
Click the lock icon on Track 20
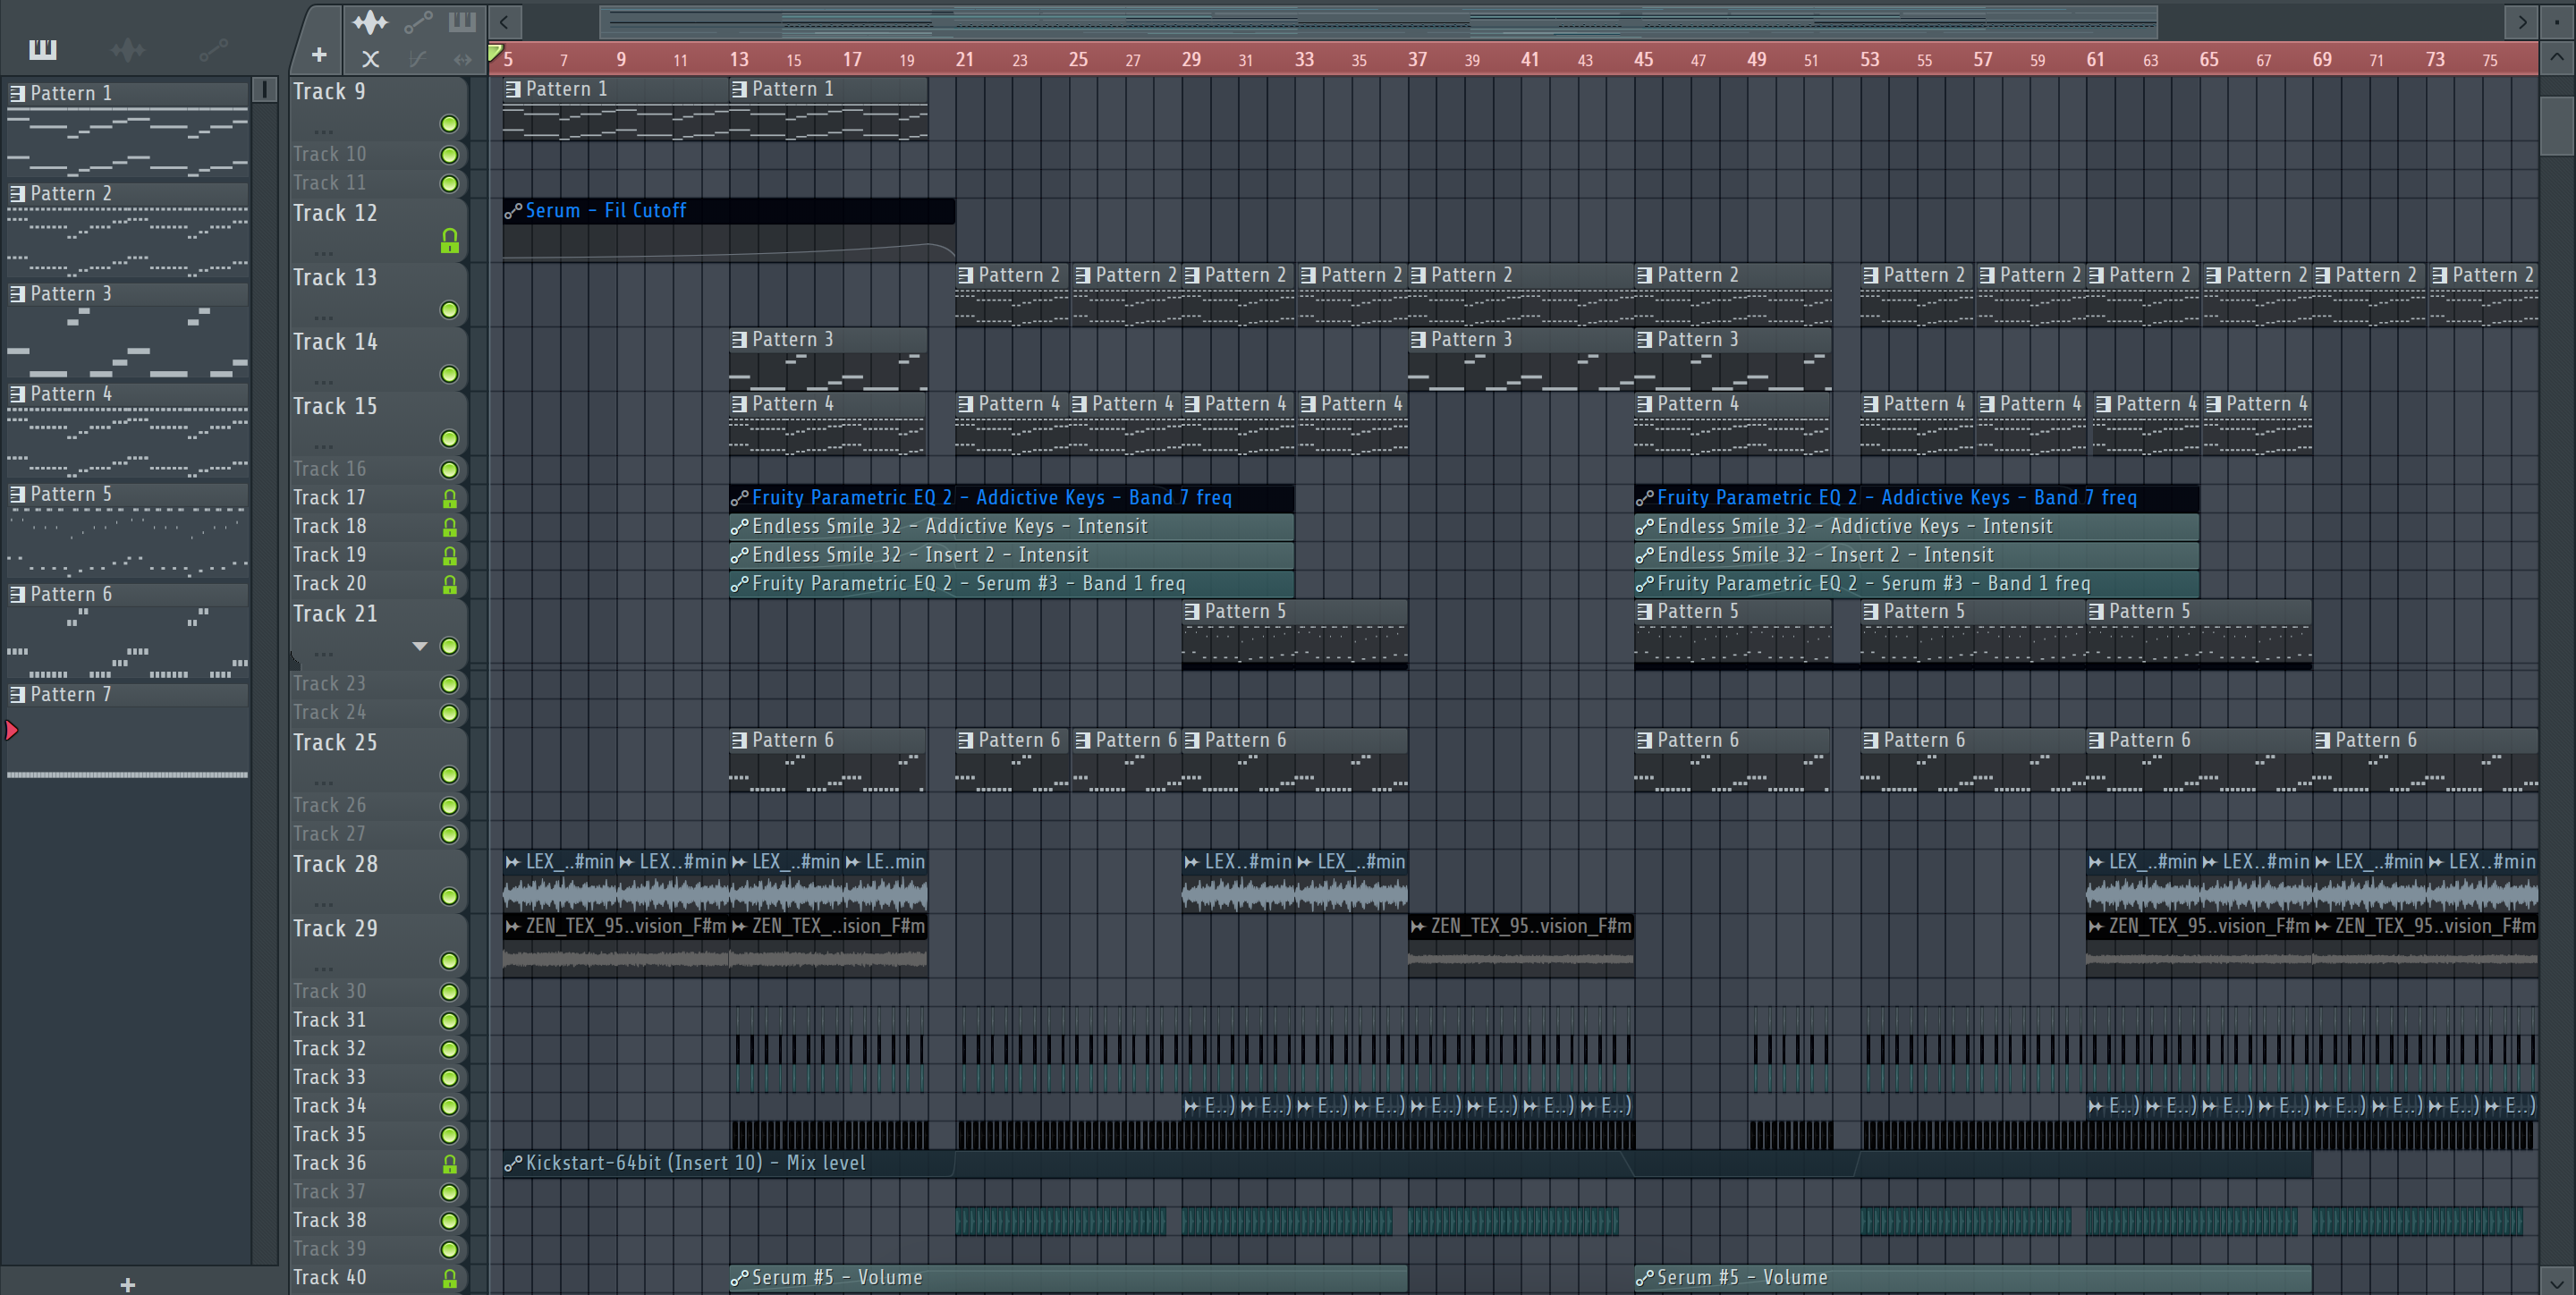[x=450, y=584]
